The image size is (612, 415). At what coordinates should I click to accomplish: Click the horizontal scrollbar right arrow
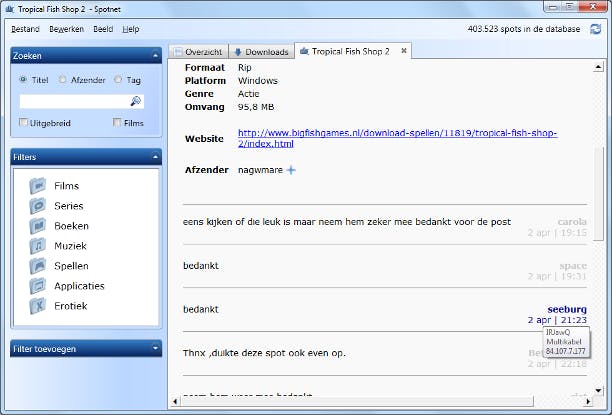tap(588, 401)
